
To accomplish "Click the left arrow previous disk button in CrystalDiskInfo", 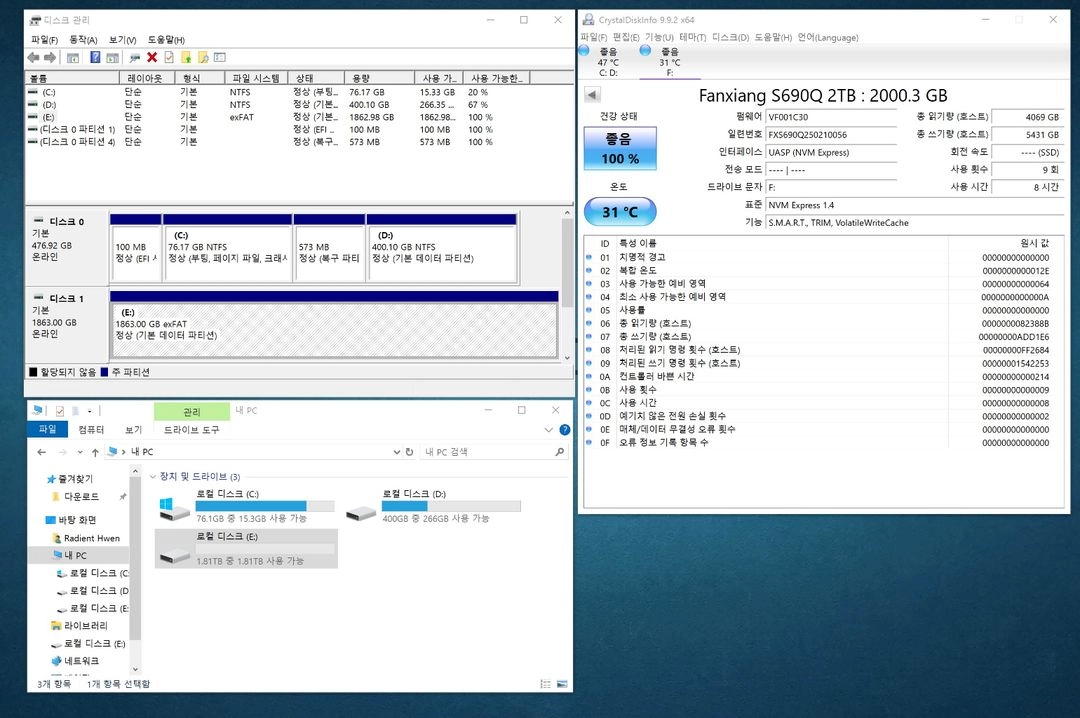I will click(592, 94).
